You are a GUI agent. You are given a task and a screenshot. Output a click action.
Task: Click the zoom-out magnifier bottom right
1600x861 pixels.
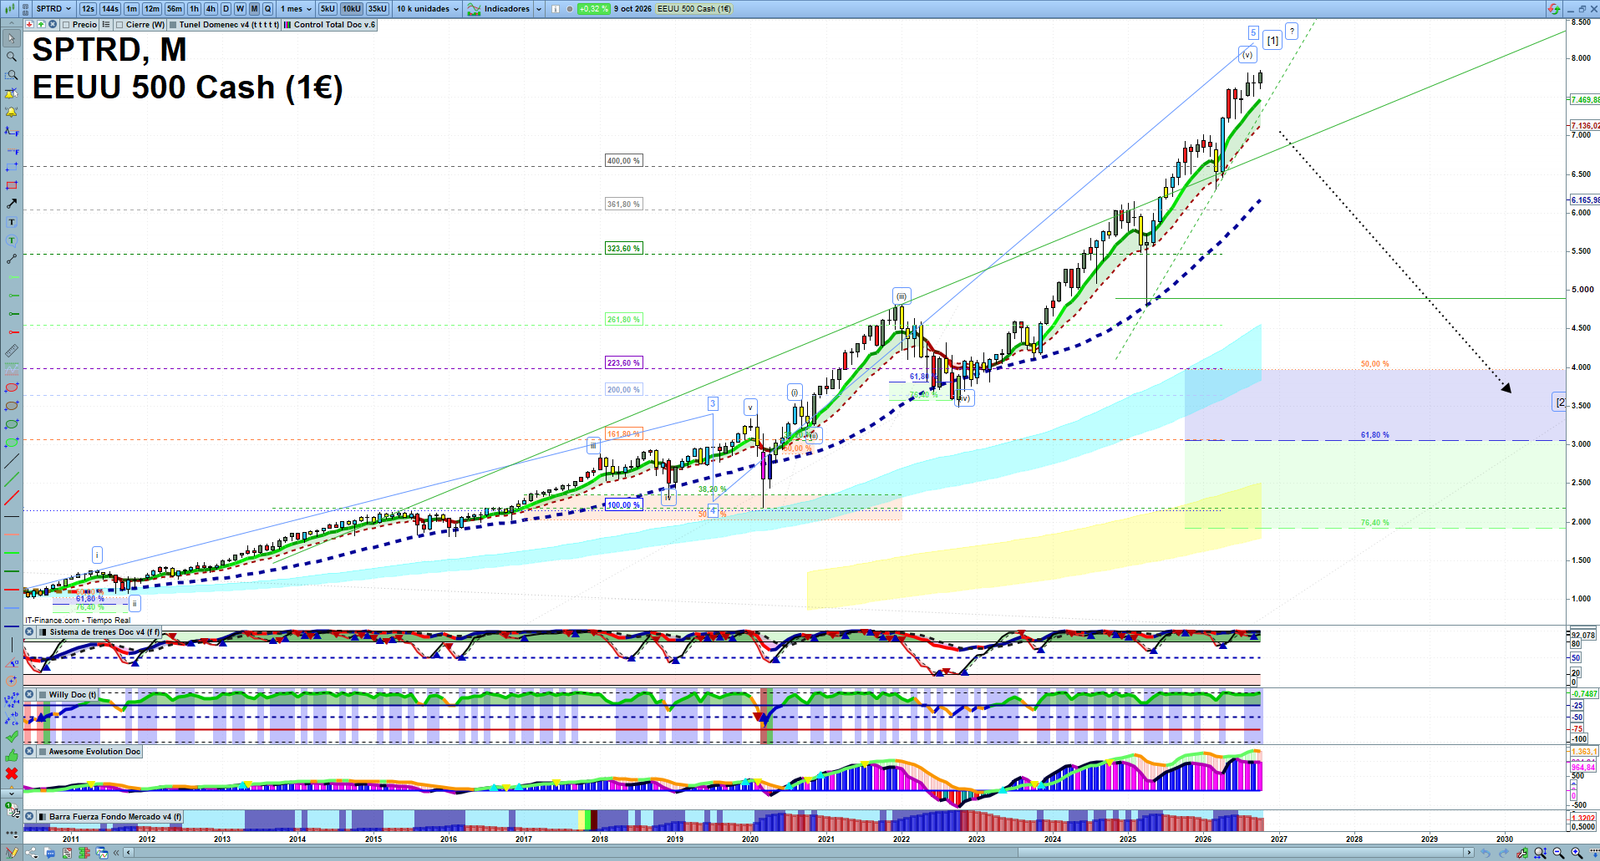(x=1558, y=853)
